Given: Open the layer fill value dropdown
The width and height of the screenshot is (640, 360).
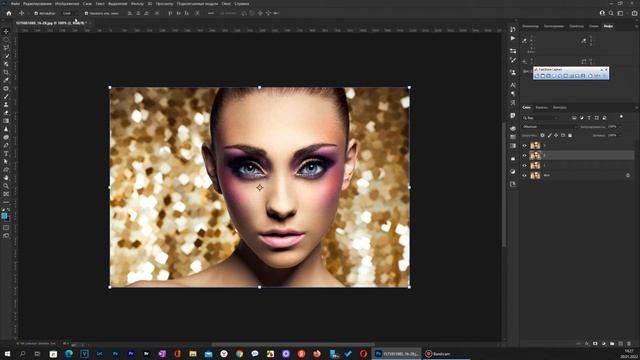Looking at the screenshot, I should click(614, 135).
